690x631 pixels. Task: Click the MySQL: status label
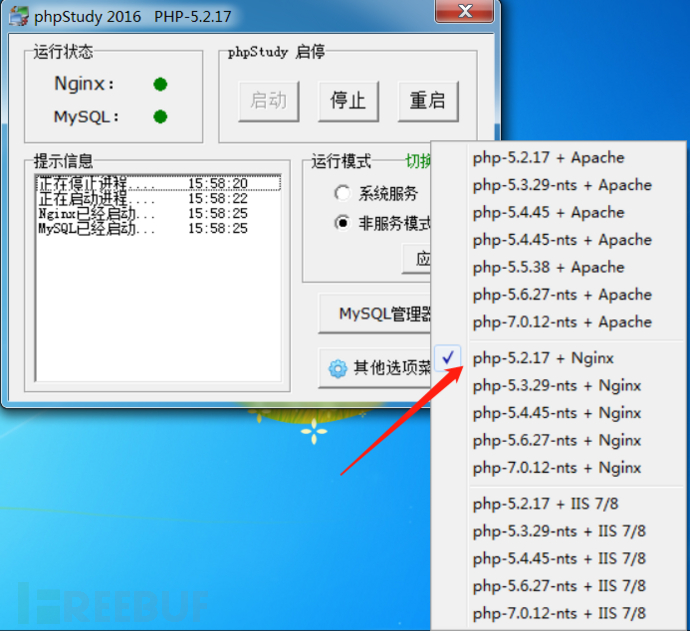(86, 117)
